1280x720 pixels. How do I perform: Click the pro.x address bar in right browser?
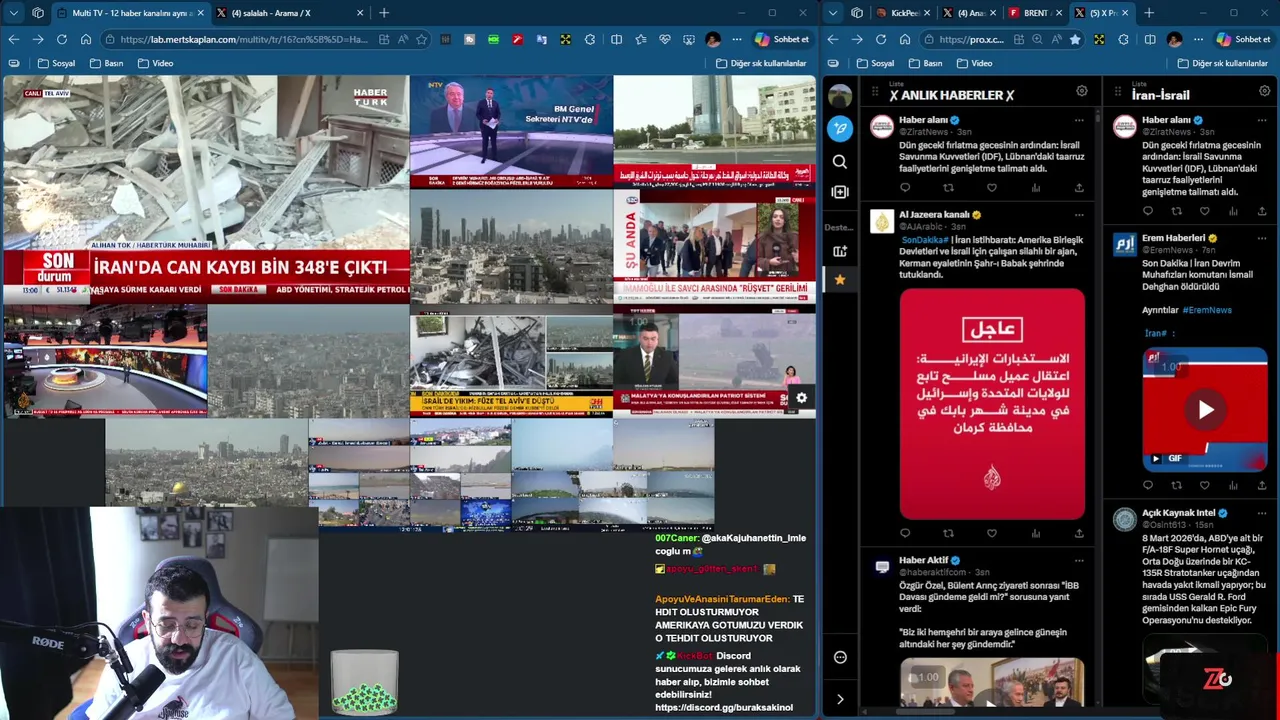pyautogui.click(x=971, y=39)
